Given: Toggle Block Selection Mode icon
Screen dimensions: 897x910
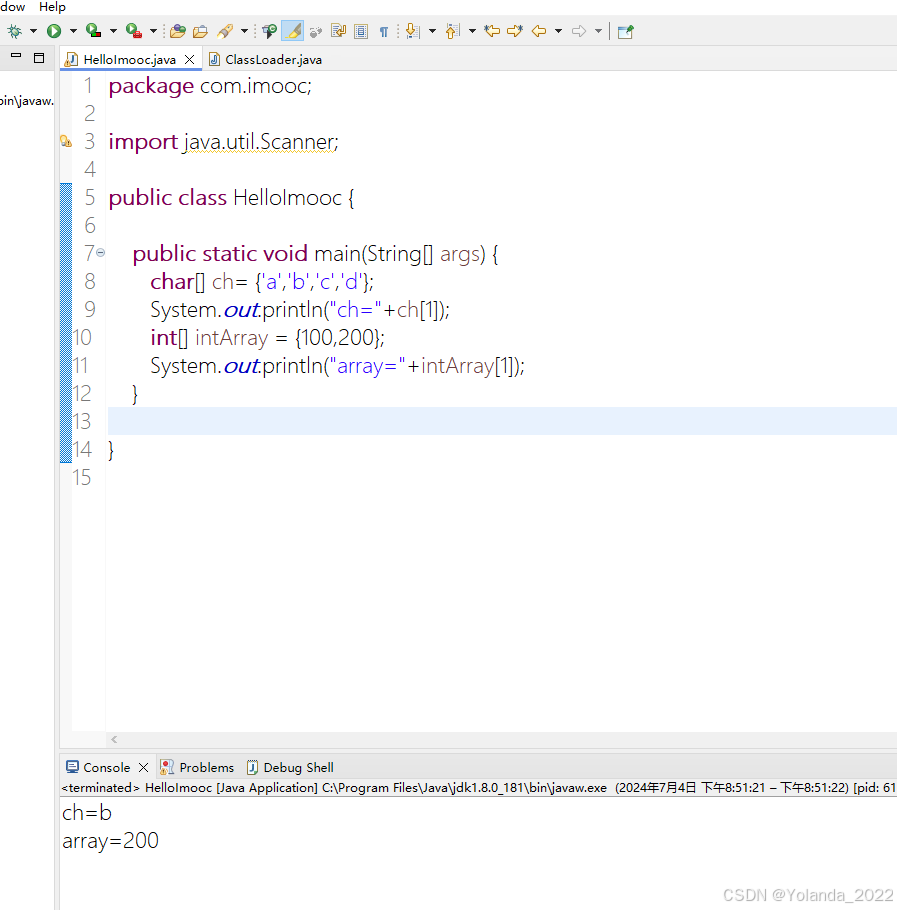Looking at the screenshot, I should (x=338, y=31).
